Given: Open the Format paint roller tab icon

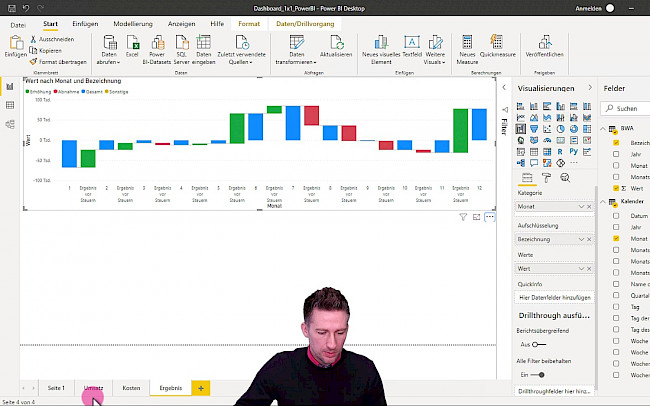Looking at the screenshot, I should click(x=546, y=178).
